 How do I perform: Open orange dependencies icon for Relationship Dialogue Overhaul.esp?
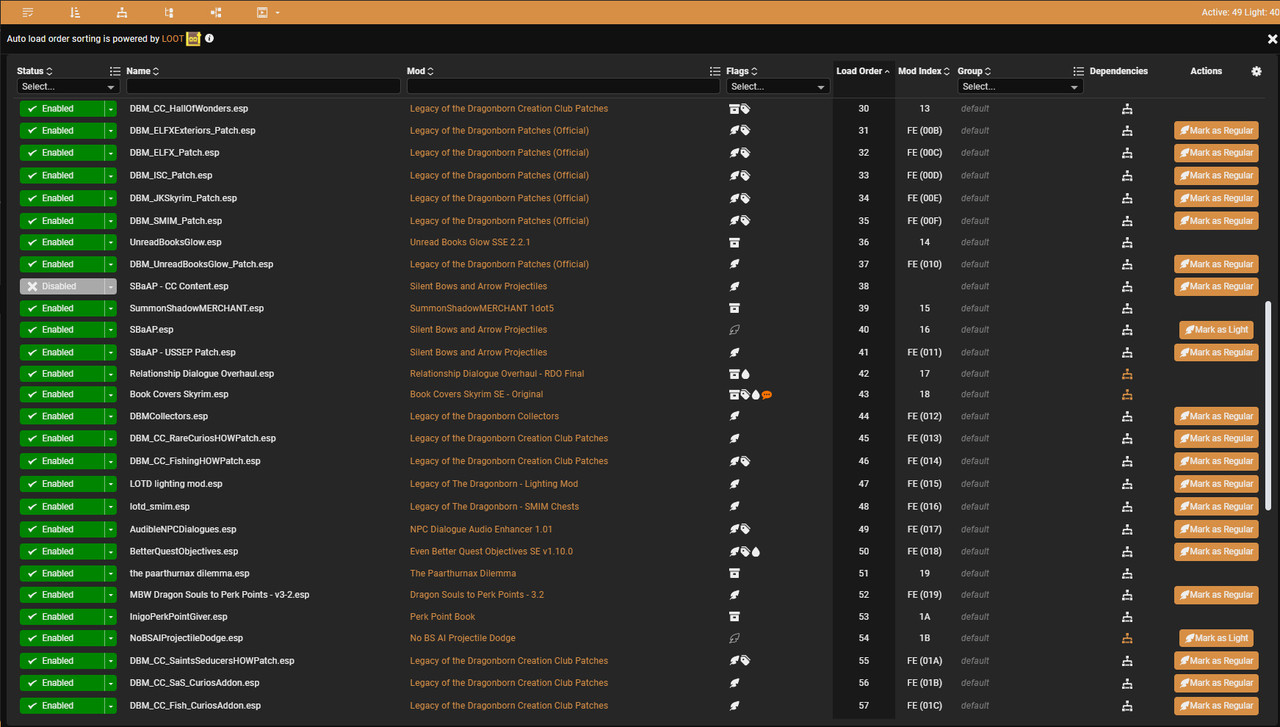(1127, 374)
